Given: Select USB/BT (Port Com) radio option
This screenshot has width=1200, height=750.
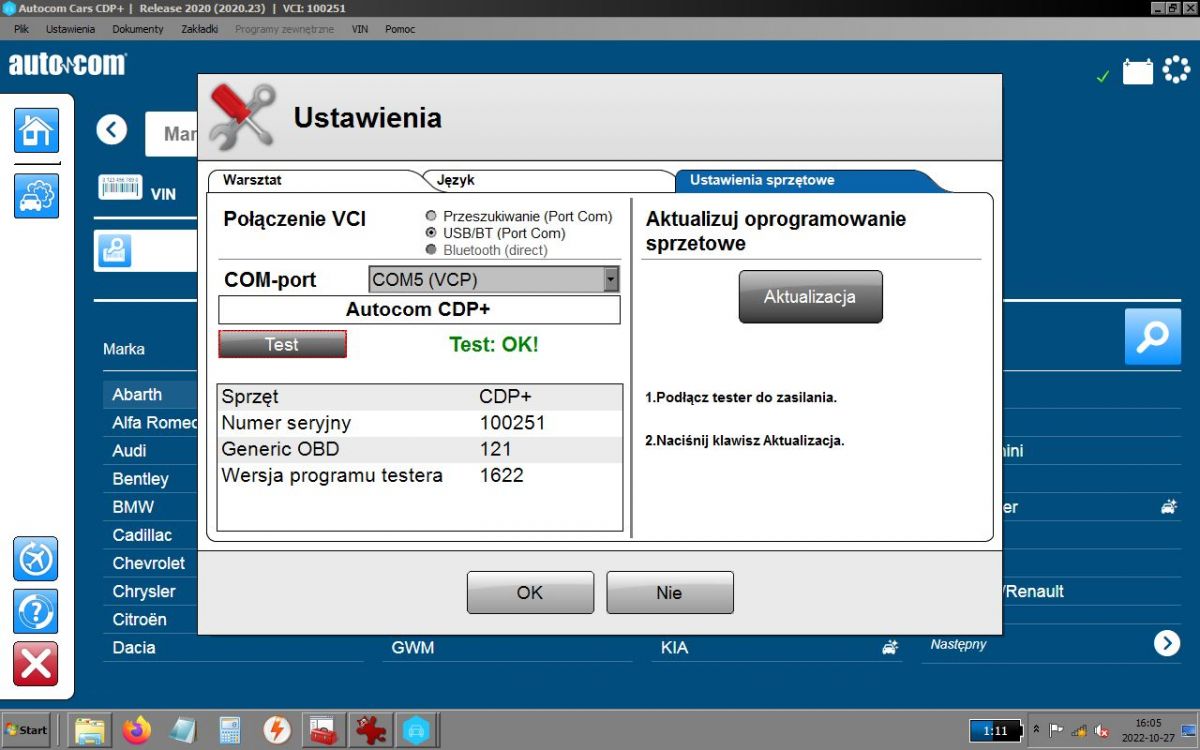Looking at the screenshot, I should pyautogui.click(x=431, y=233).
